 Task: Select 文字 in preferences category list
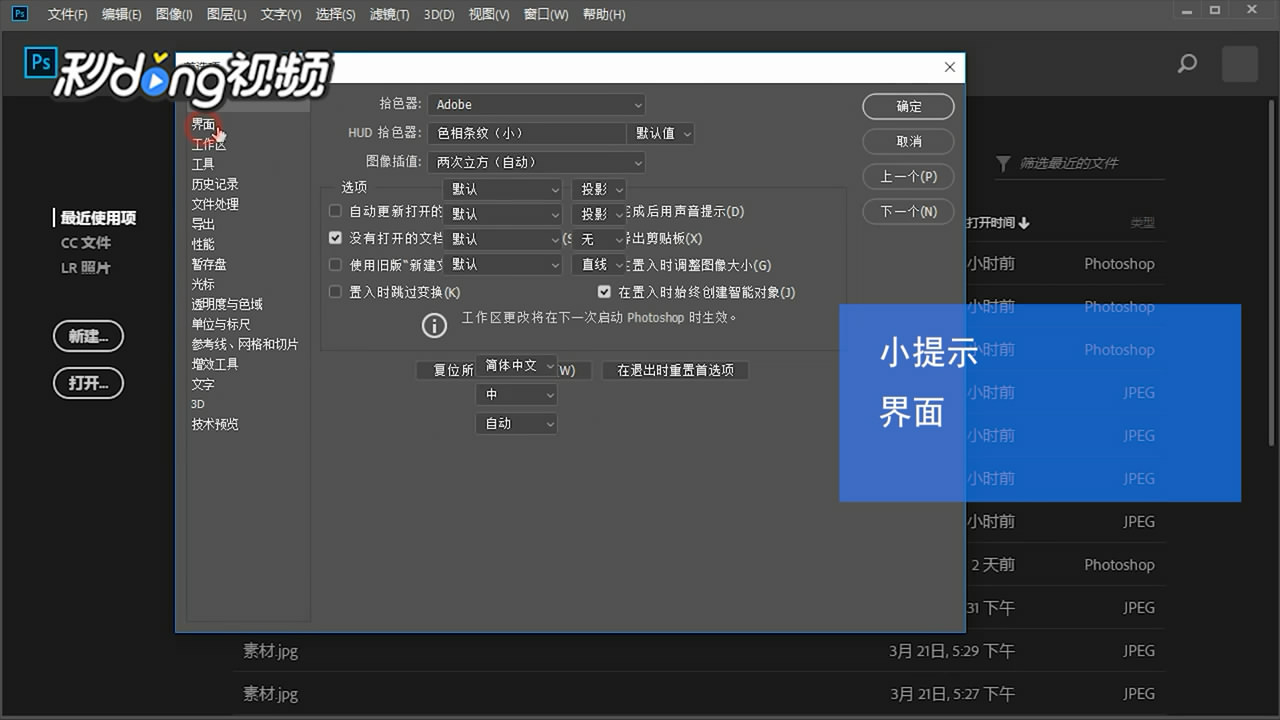tap(203, 384)
